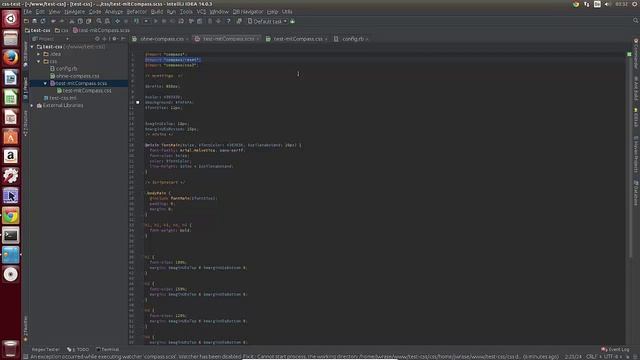Open the Ubuntu Dash home button
This screenshot has height=360, width=640.
11,18
